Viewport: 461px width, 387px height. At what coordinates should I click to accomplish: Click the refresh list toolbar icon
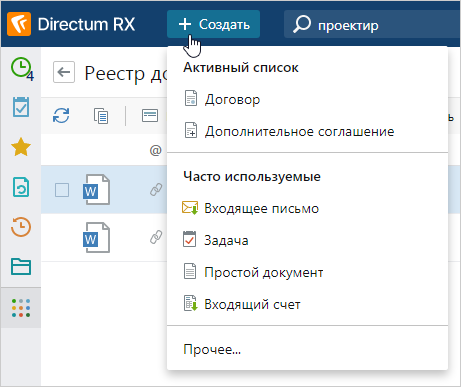click(x=61, y=116)
